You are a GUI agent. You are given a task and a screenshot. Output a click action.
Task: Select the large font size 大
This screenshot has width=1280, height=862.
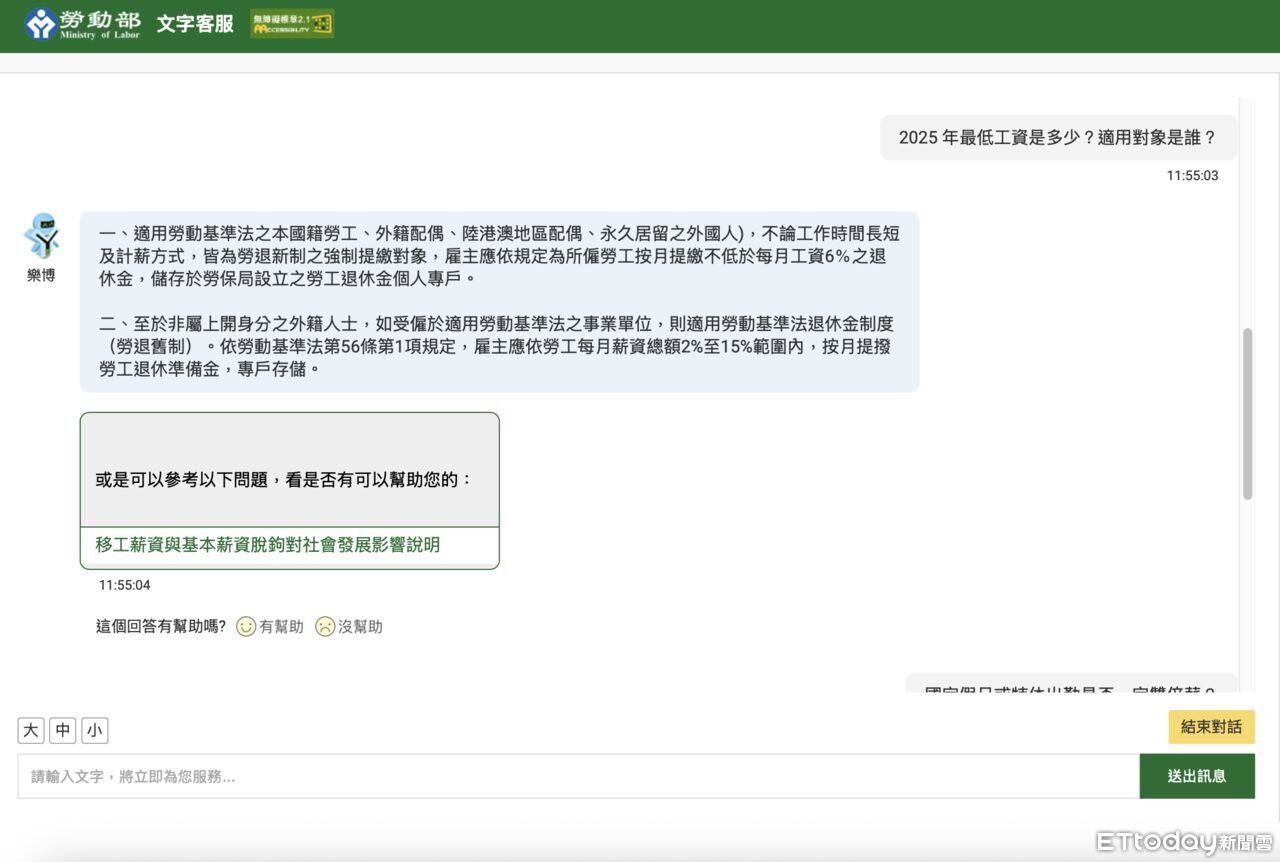tap(31, 731)
